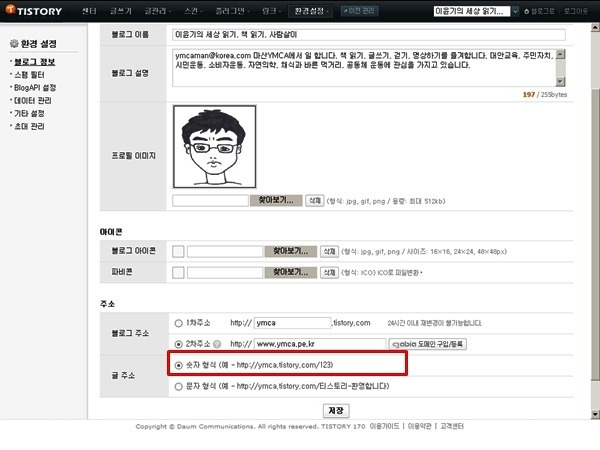Image resolution: width=600 pixels, height=450 pixels.
Task: Open 글쓰기 in top navigation
Action: click(121, 11)
